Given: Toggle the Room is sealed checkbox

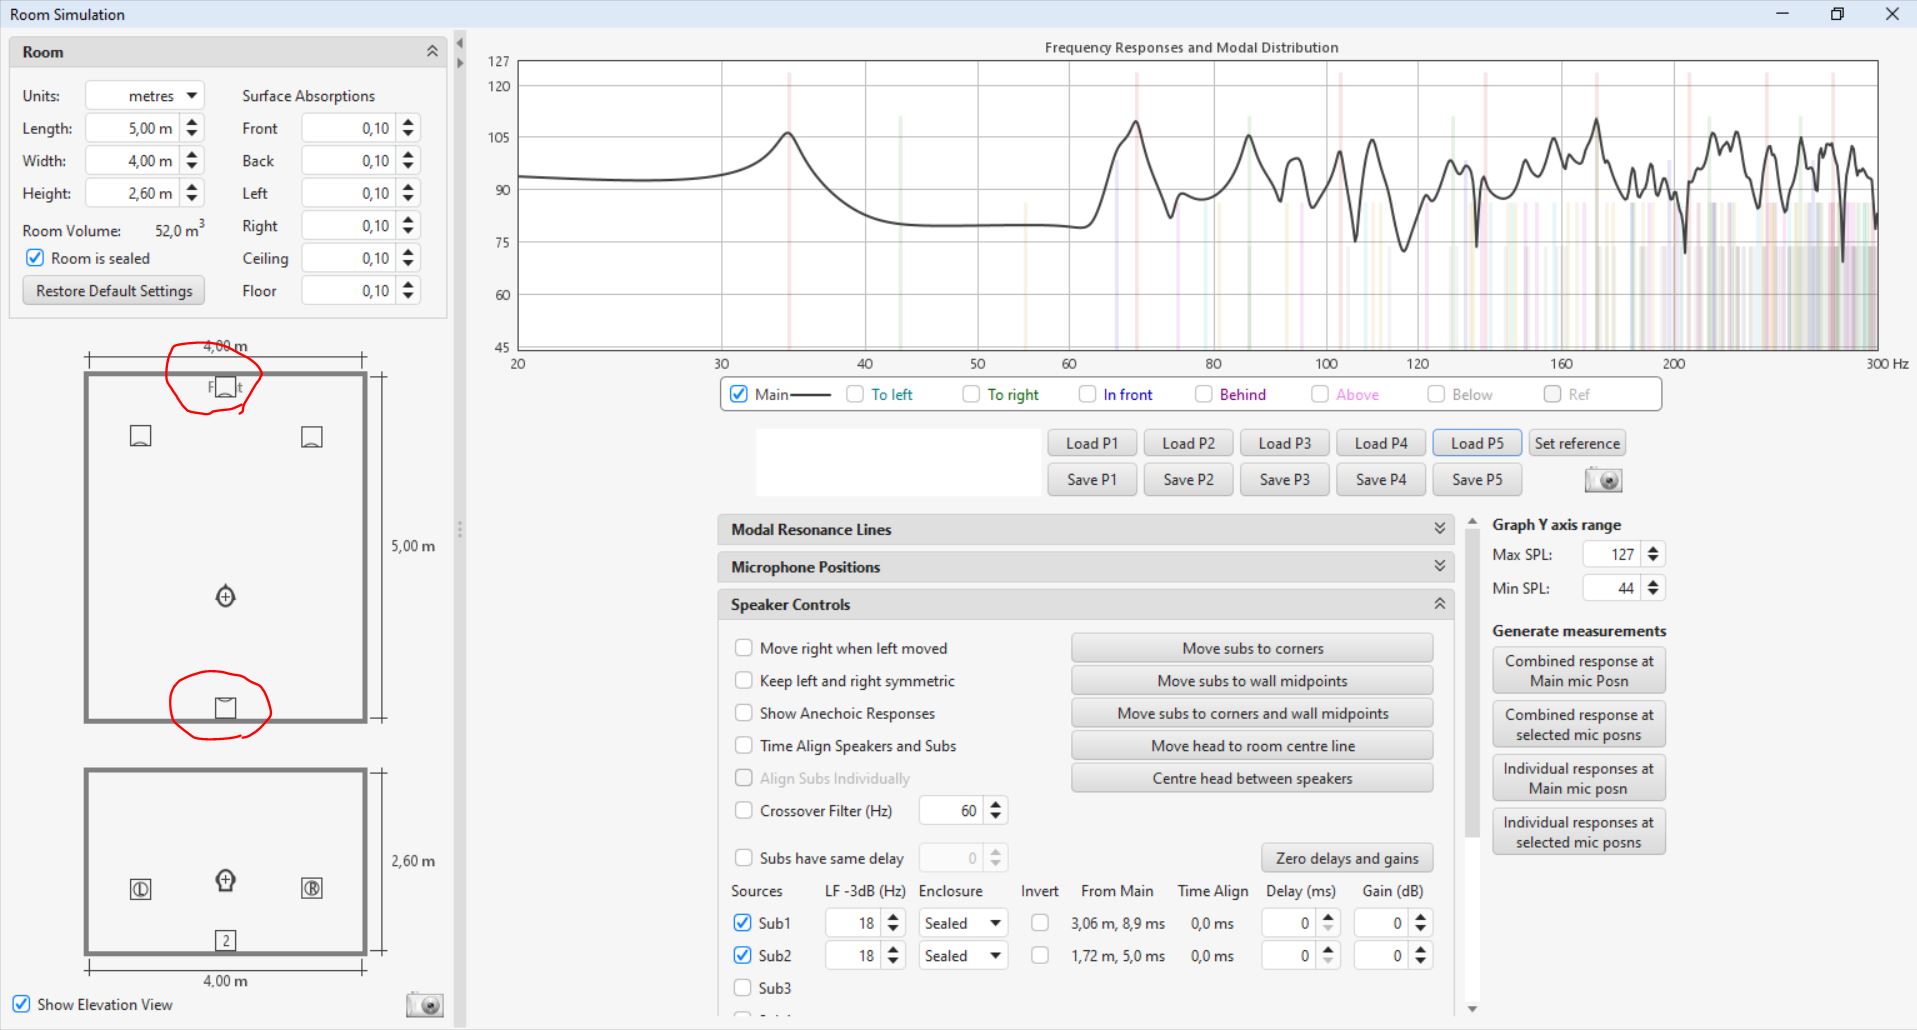Looking at the screenshot, I should click(35, 258).
